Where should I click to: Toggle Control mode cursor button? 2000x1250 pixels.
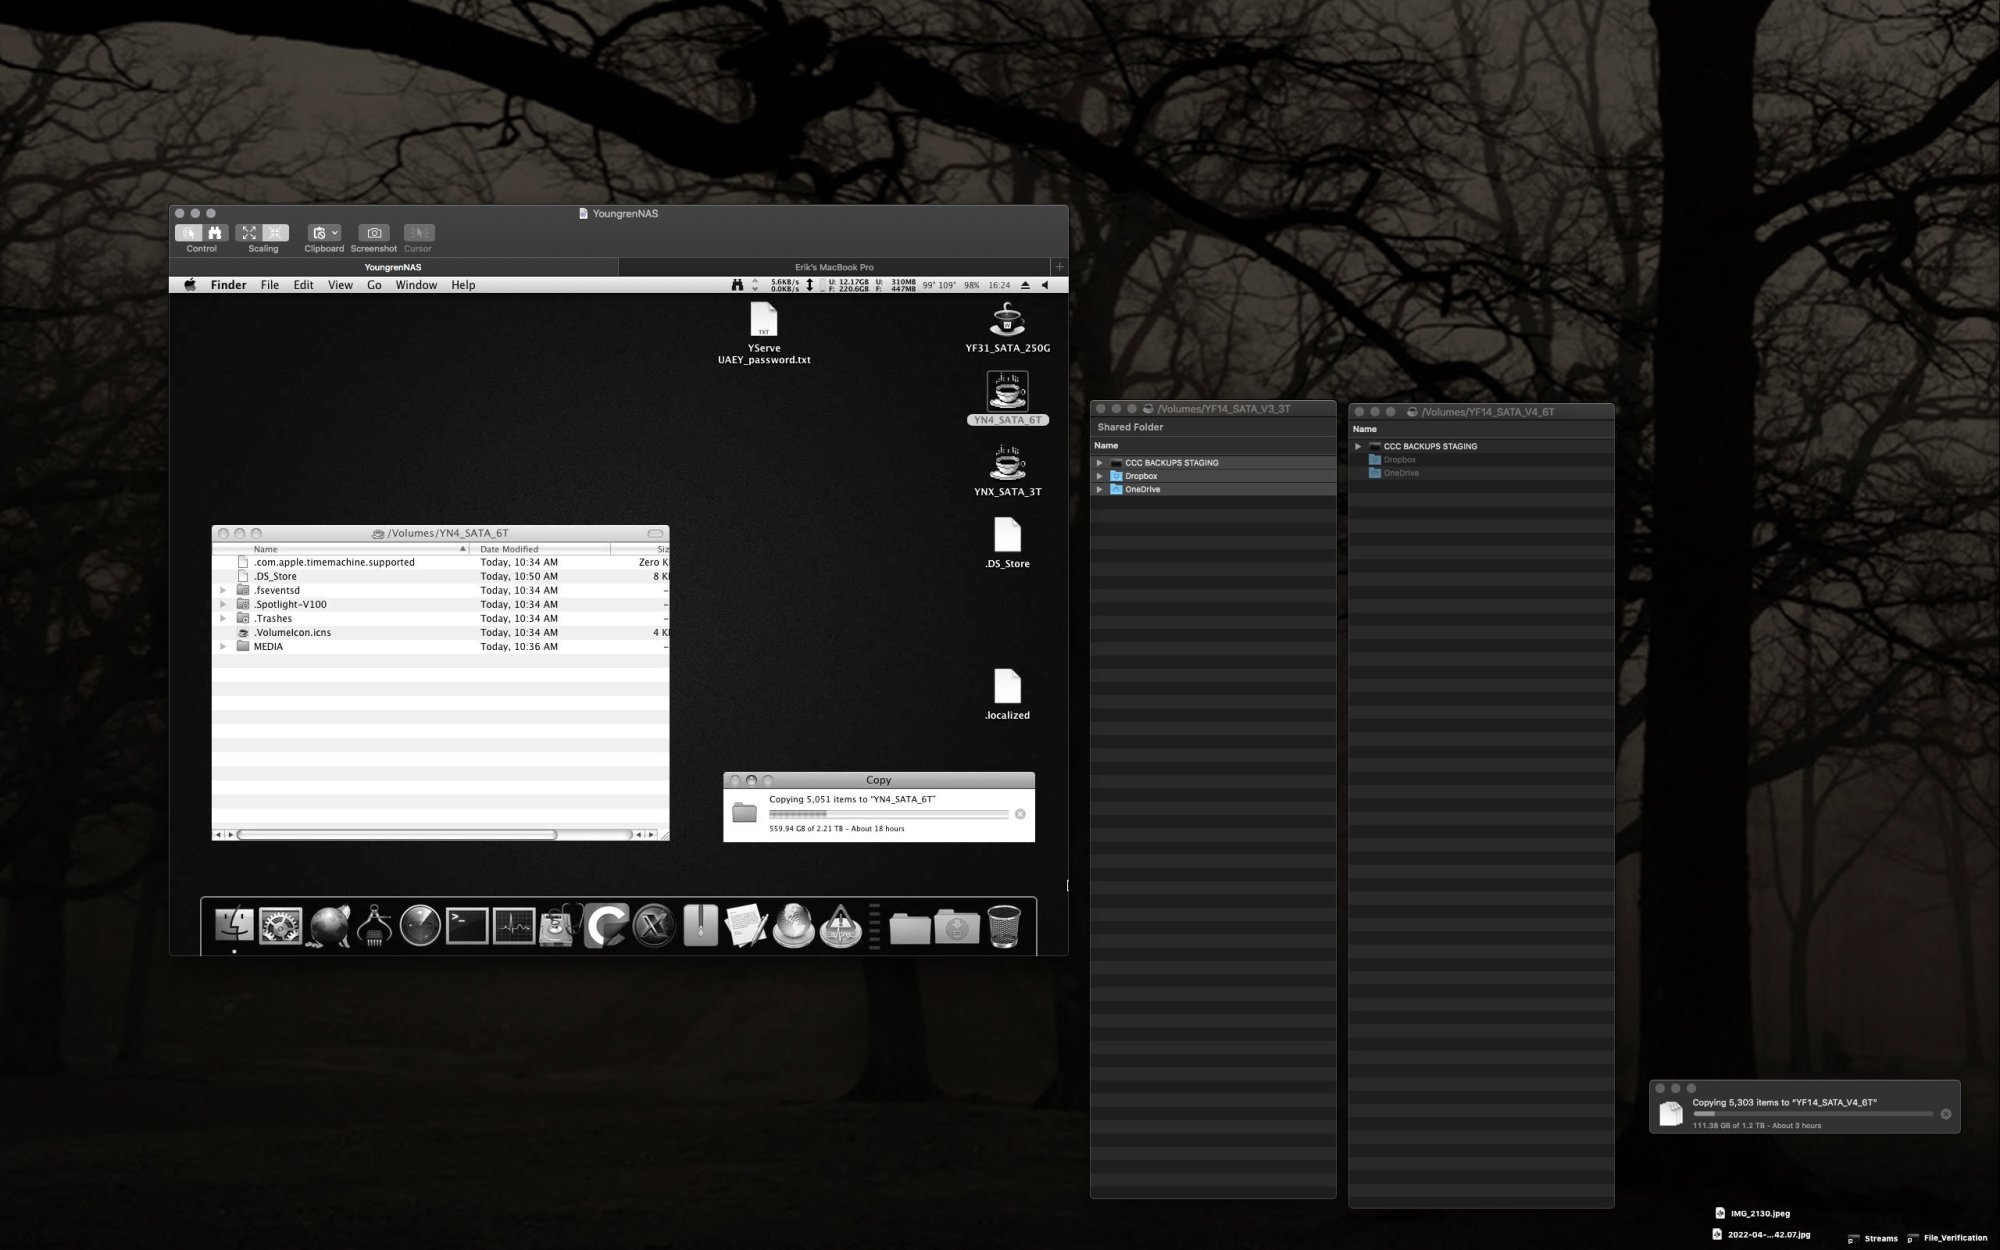(189, 233)
